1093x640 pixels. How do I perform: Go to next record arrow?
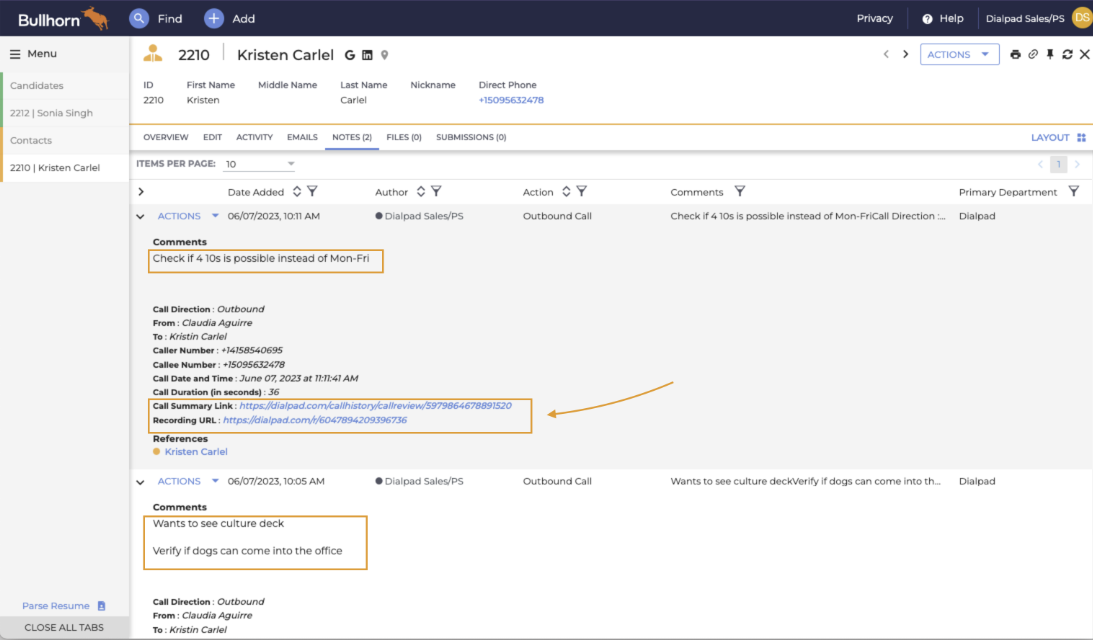905,54
